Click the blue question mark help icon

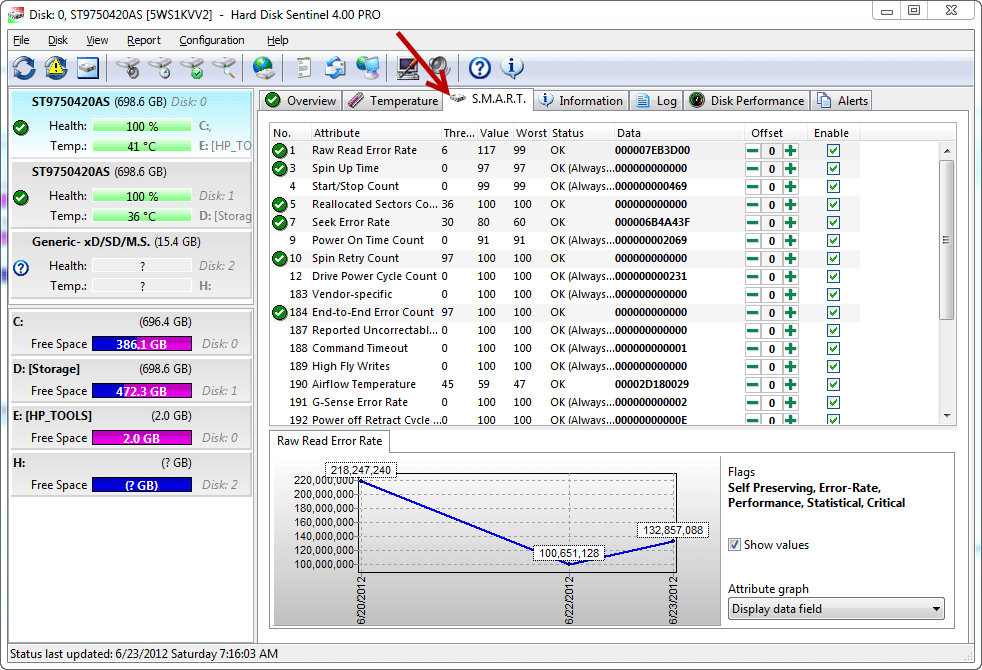pos(480,68)
